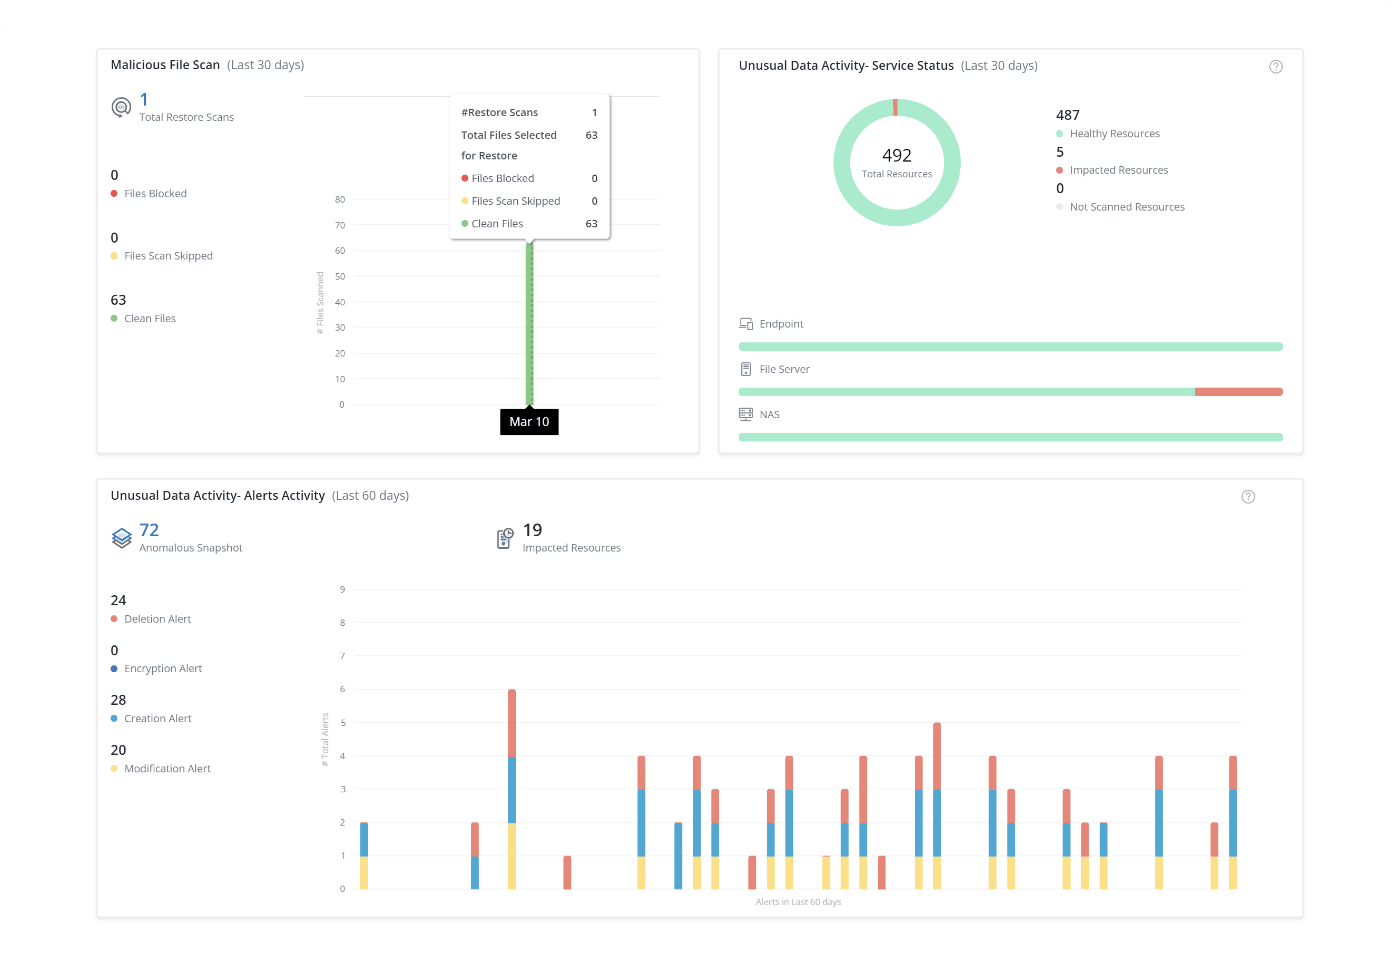Image resolution: width=1400 pixels, height=966 pixels.
Task: Toggle the Creation Alert legend item
Action: (x=157, y=719)
